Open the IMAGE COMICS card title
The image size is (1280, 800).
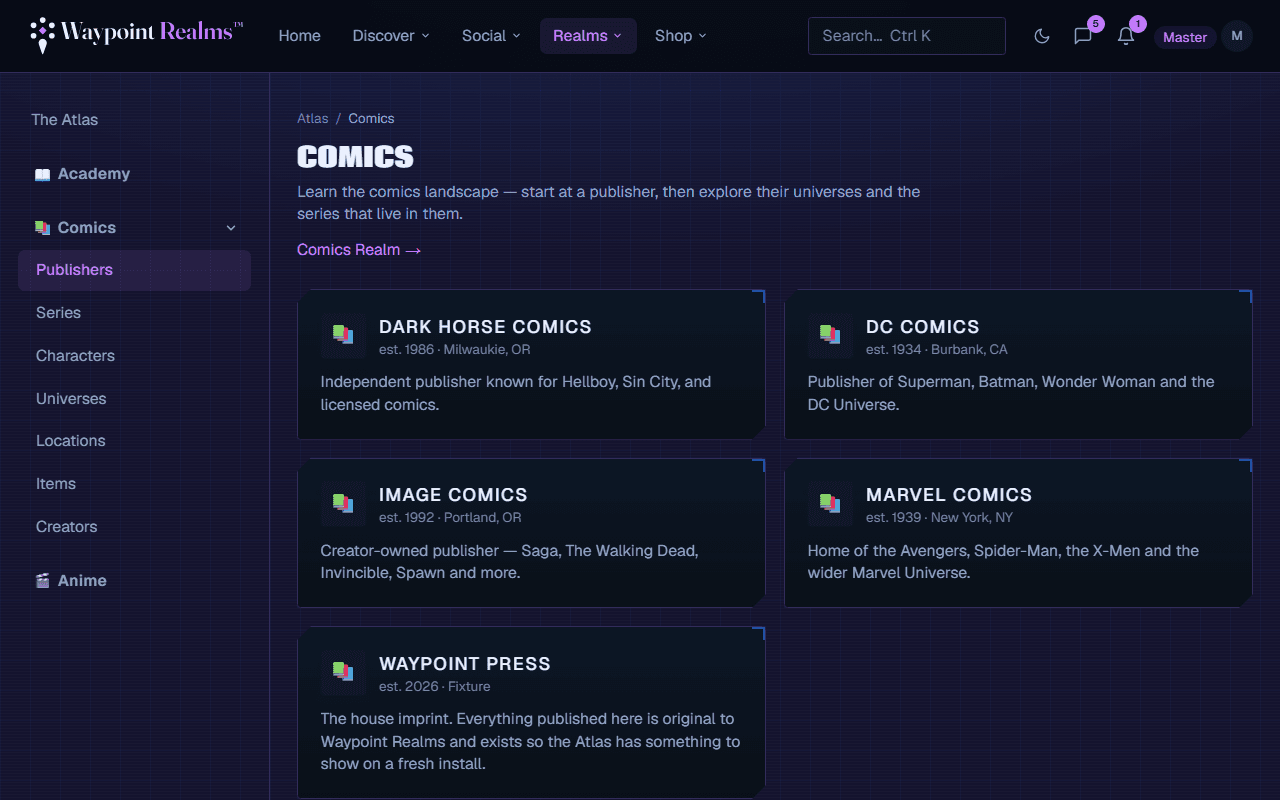click(x=453, y=495)
